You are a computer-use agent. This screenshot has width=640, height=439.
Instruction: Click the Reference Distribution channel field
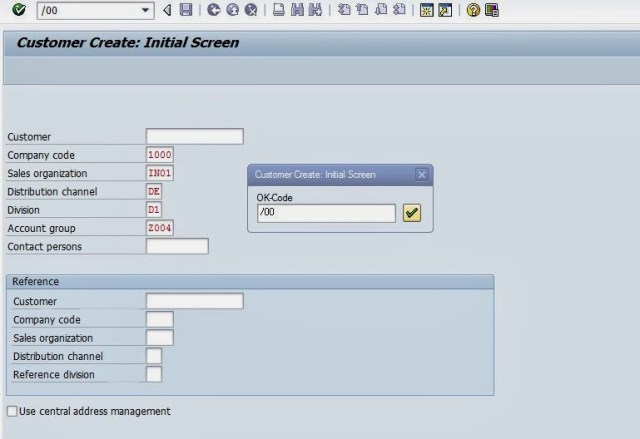tap(154, 356)
